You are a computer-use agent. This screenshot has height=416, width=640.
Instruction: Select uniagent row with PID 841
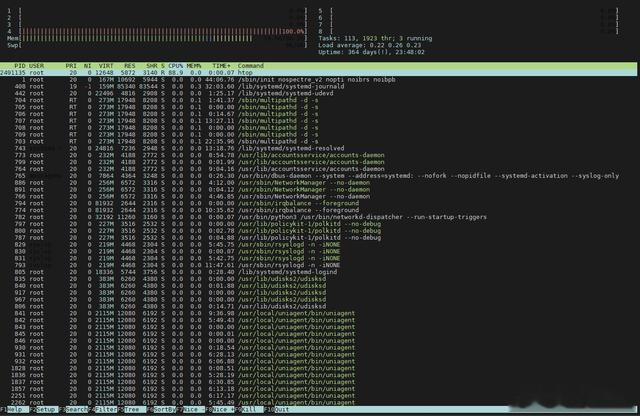[x=318, y=313]
